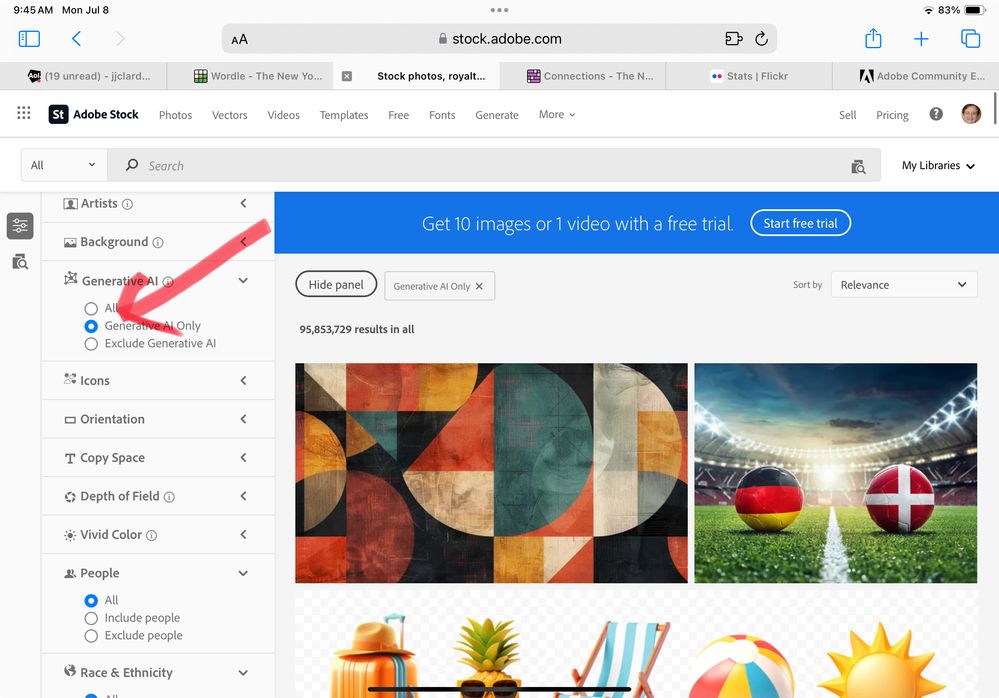This screenshot has width=999, height=698.
Task: Open the user profile avatar
Action: [971, 114]
